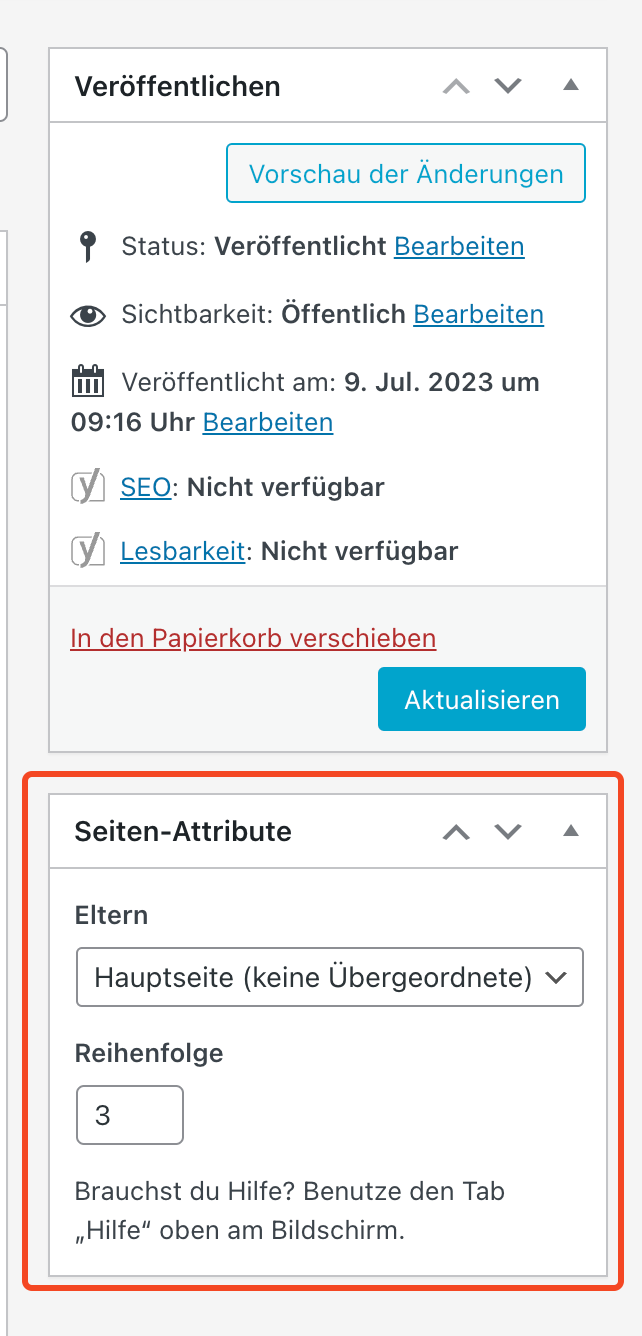This screenshot has width=642, height=1336.
Task: Open the Eltern parent page dropdown
Action: click(x=330, y=977)
